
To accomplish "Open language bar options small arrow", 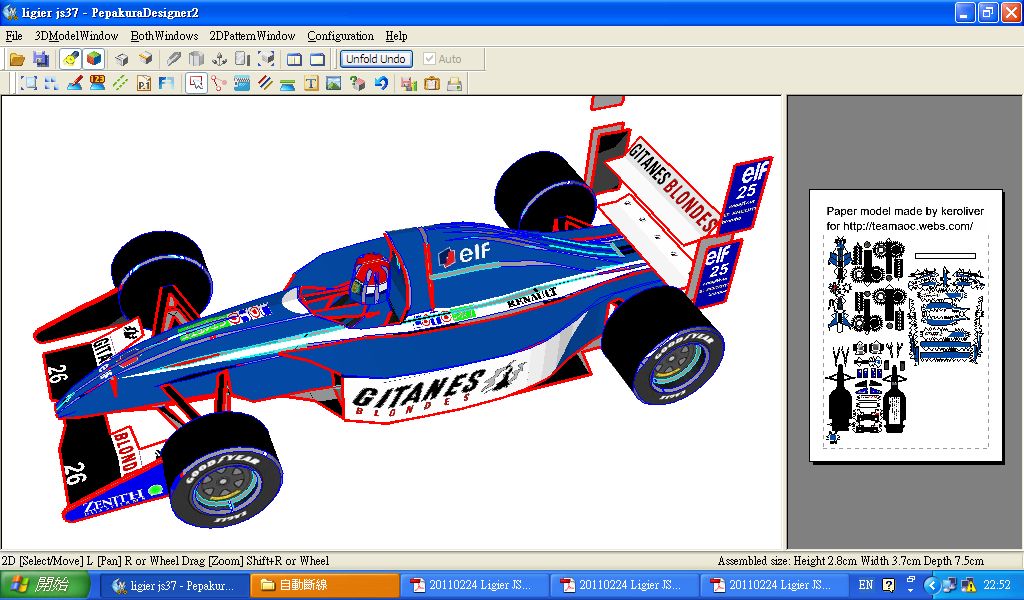I will [x=910, y=590].
